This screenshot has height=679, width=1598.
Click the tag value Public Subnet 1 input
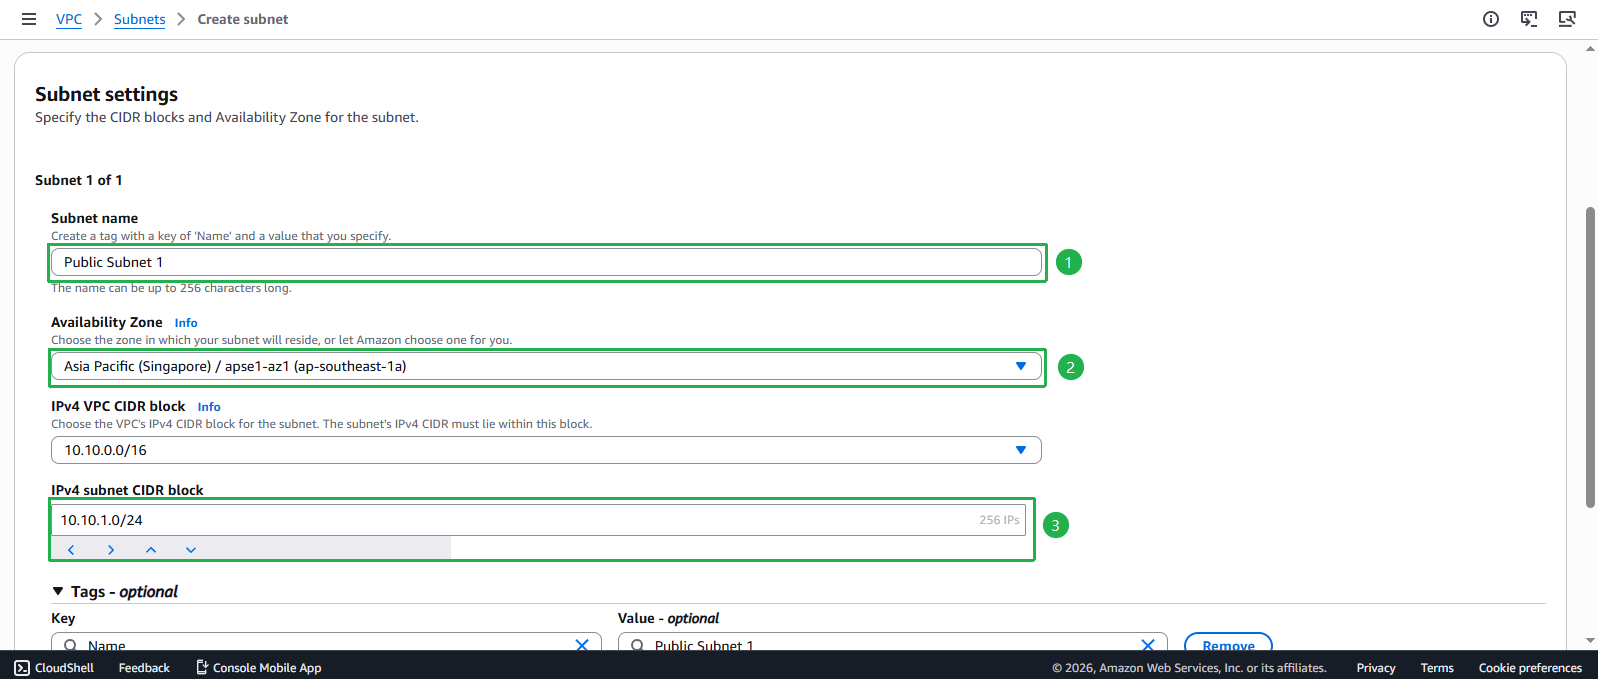(892, 642)
